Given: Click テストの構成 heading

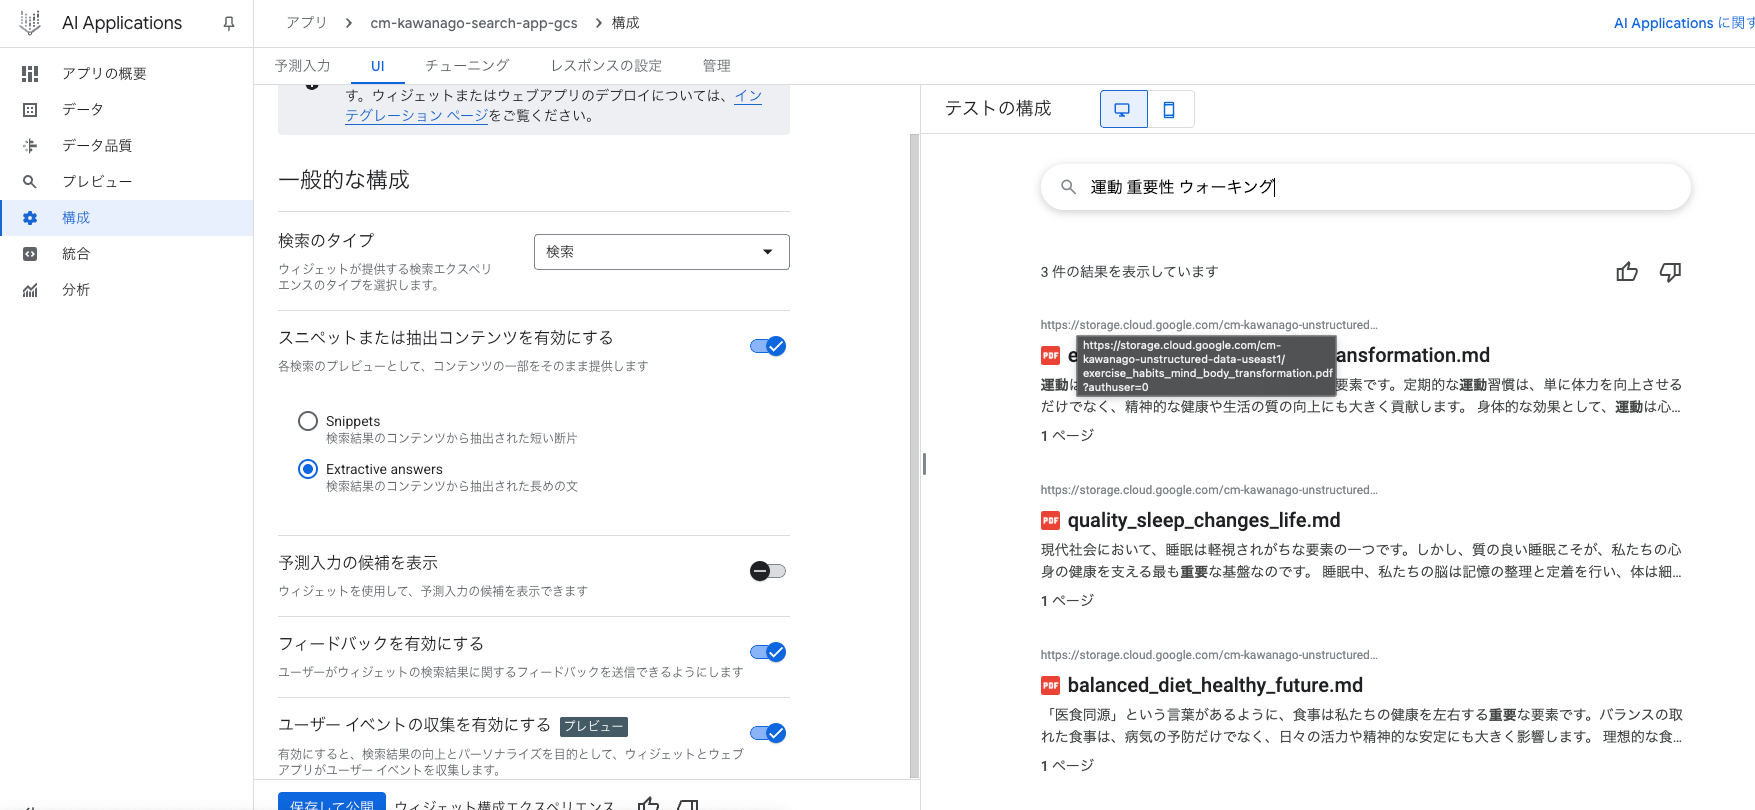Looking at the screenshot, I should (x=998, y=108).
